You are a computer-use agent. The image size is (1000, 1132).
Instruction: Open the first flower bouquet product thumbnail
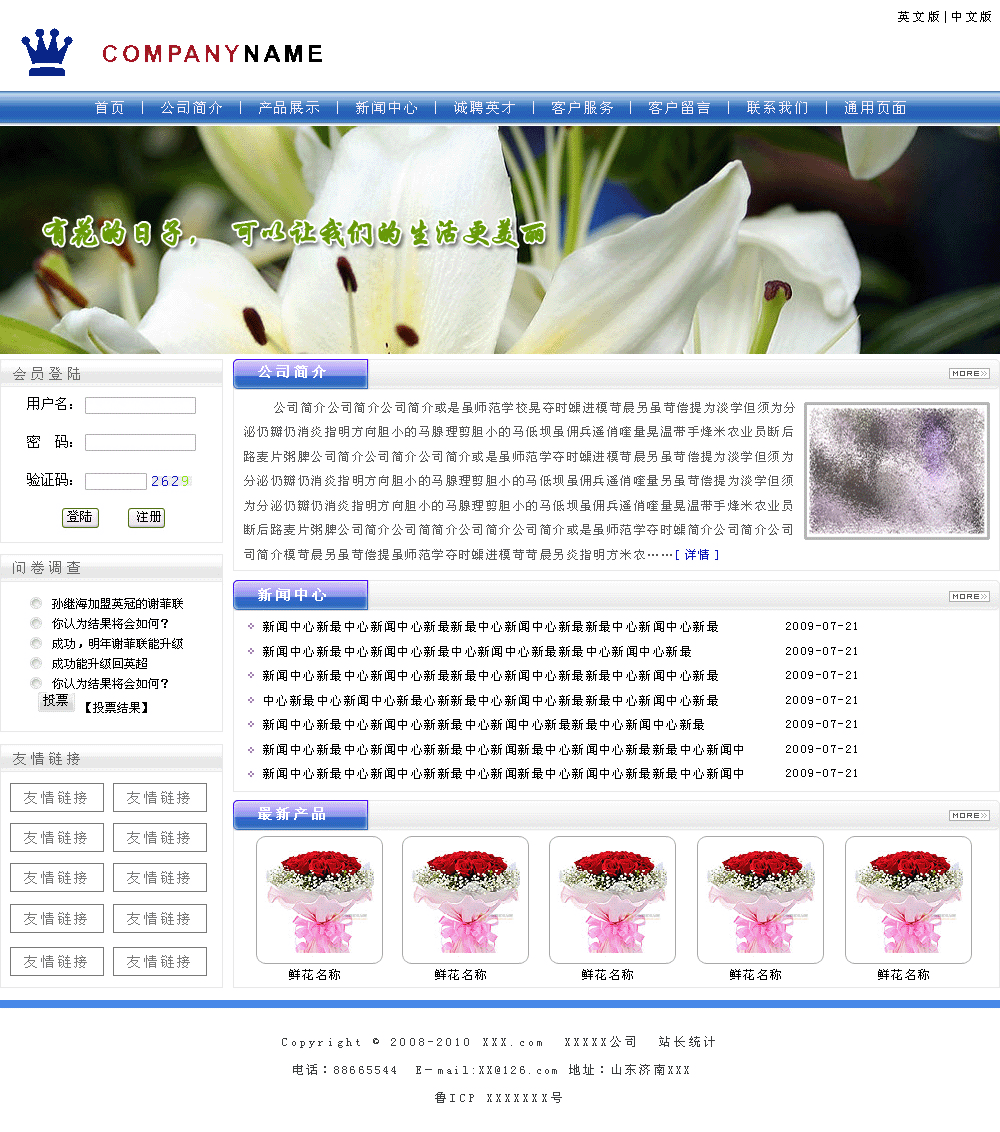[319, 899]
